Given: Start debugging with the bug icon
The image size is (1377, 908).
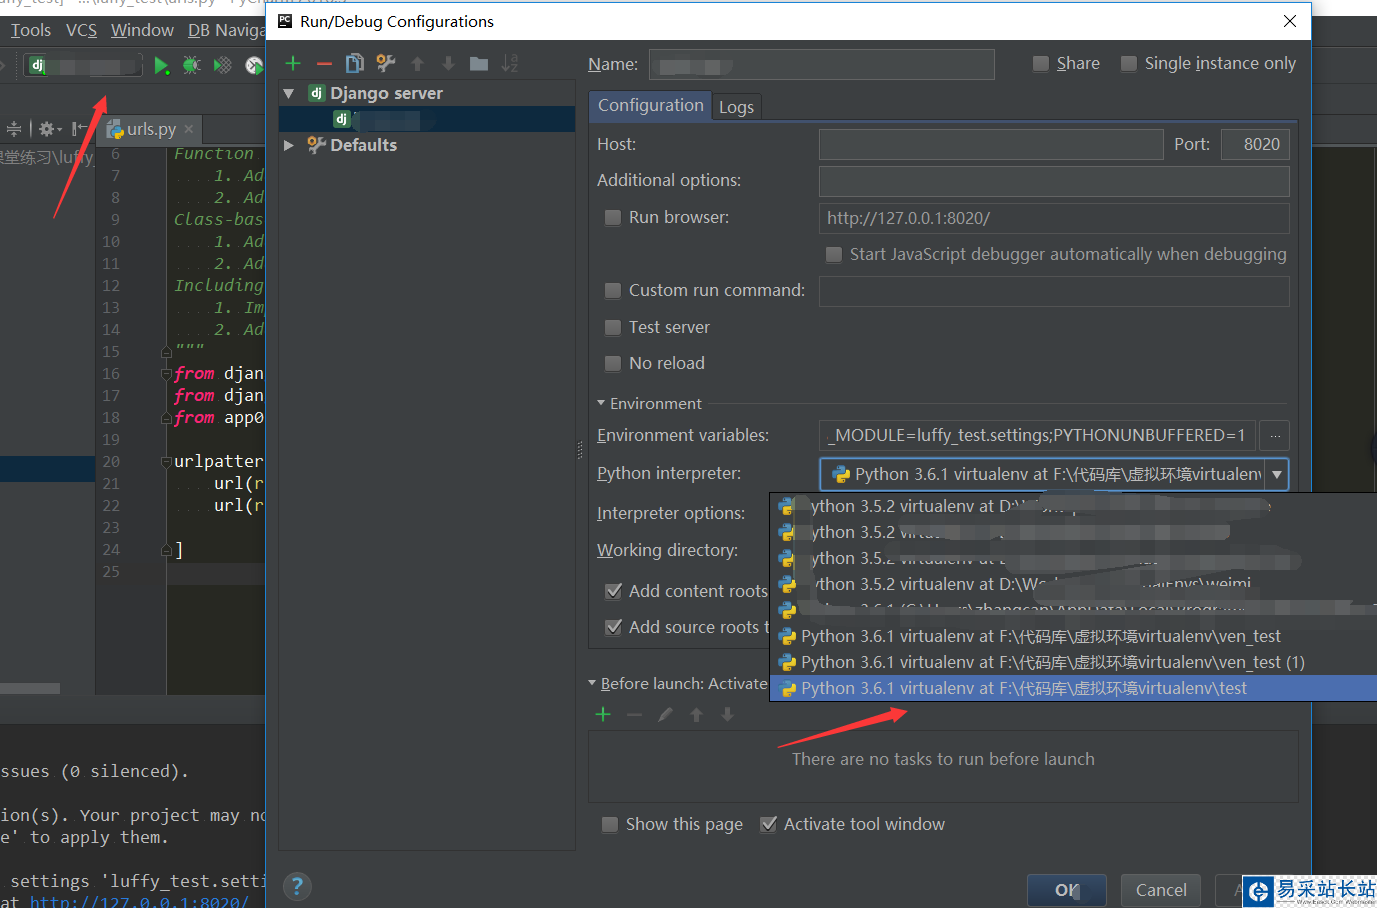Looking at the screenshot, I should [191, 66].
